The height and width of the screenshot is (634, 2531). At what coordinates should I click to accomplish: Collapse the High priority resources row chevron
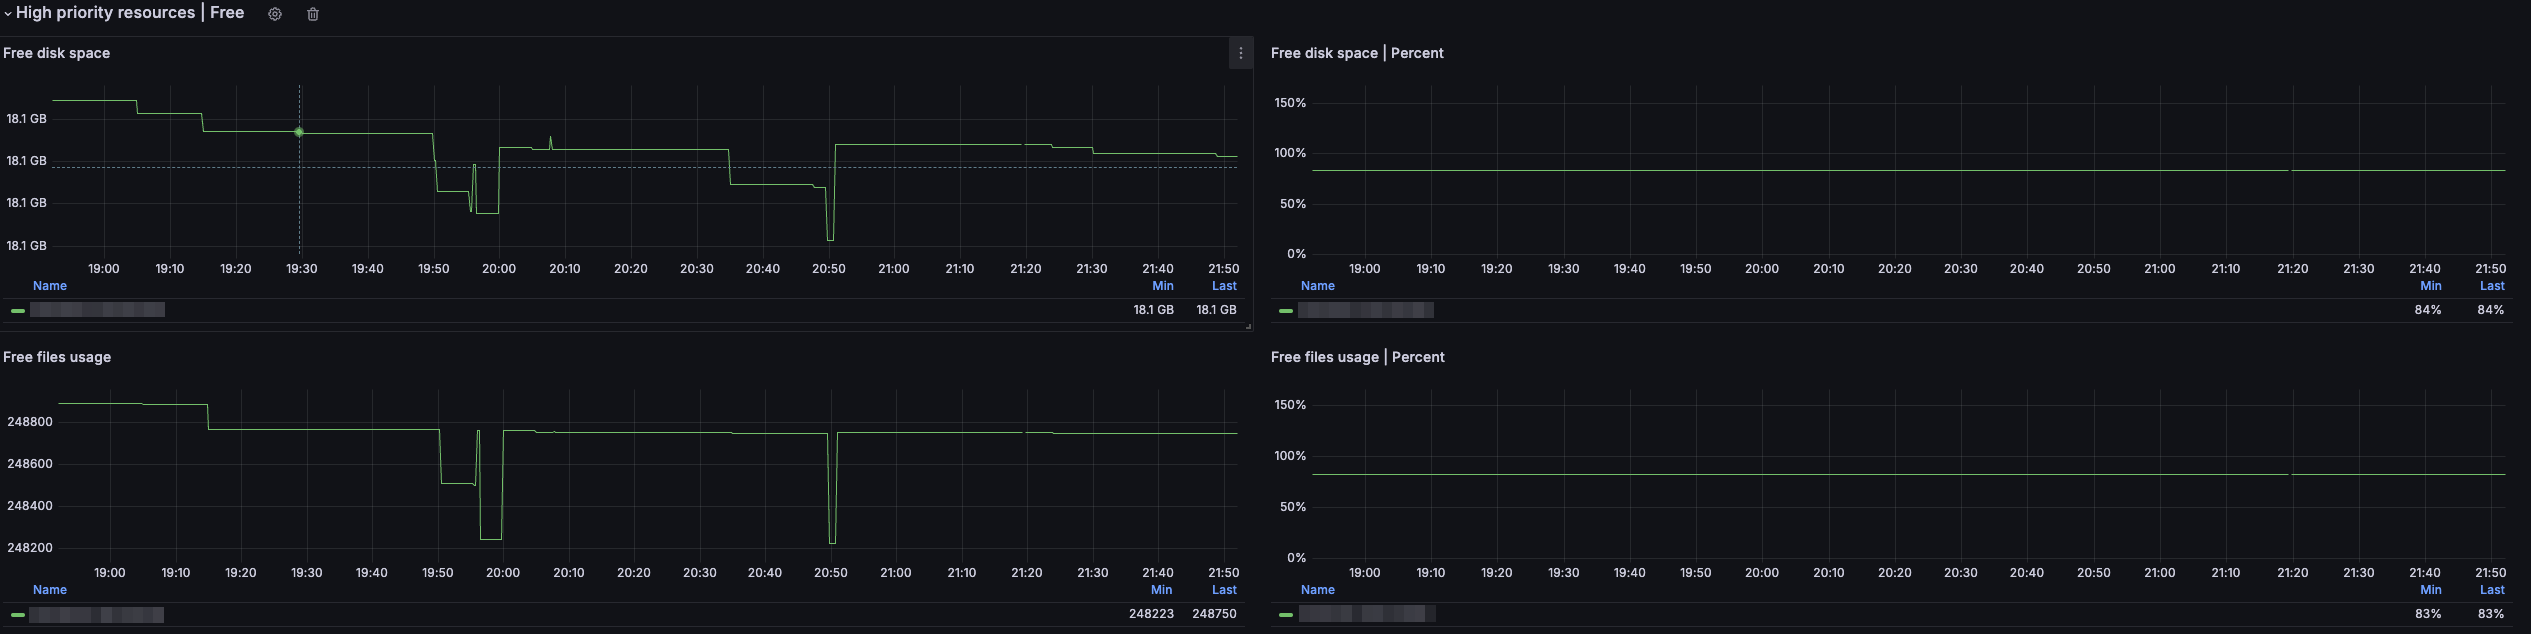point(8,14)
